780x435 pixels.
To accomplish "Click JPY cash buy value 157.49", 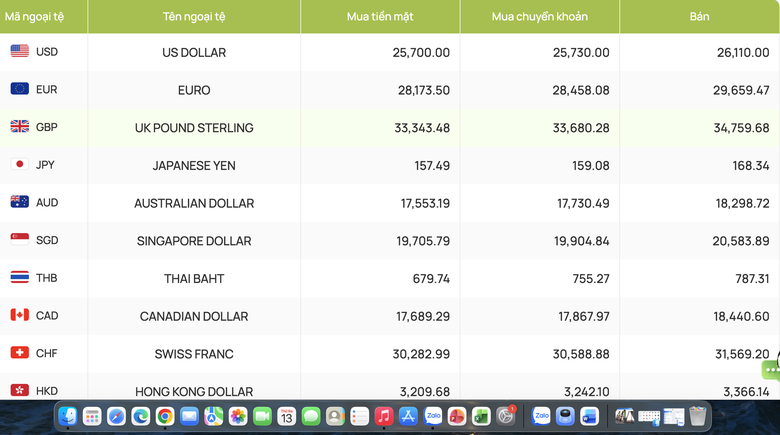I will [x=432, y=166].
